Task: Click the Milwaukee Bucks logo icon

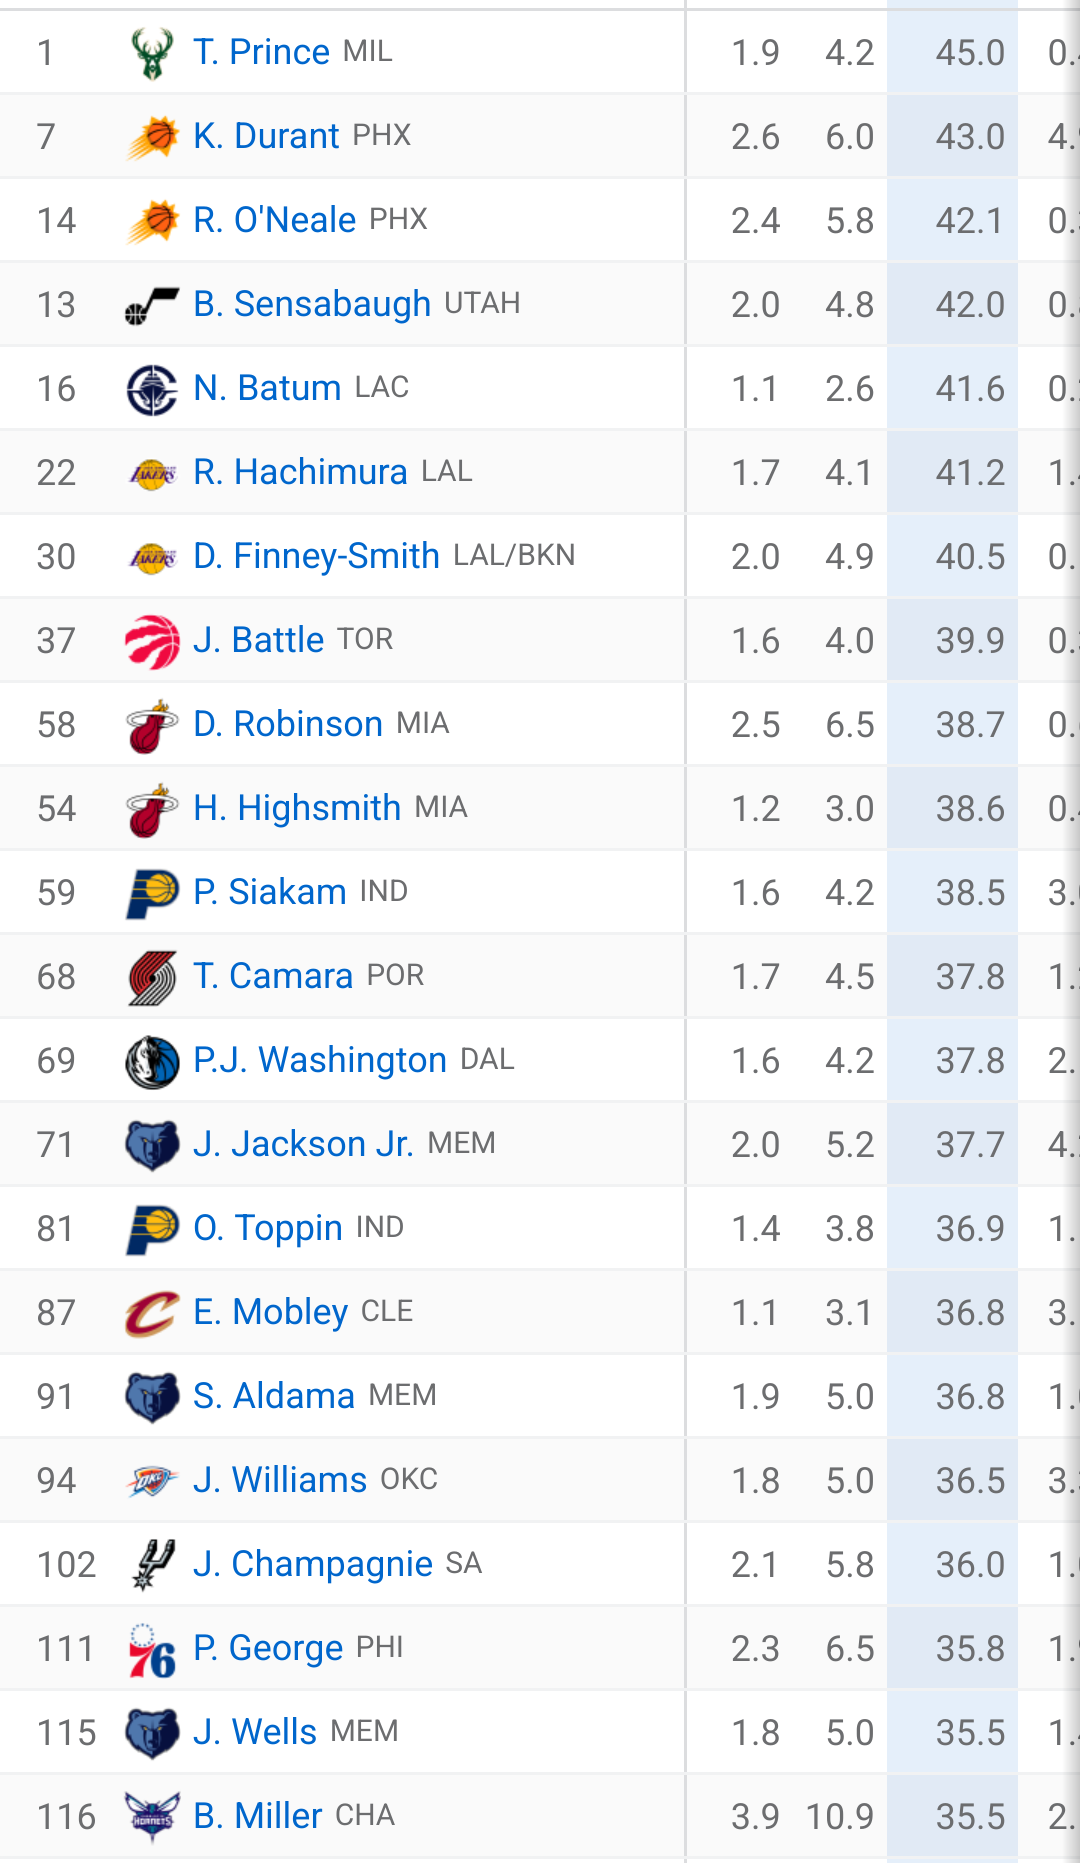Action: pyautogui.click(x=152, y=53)
